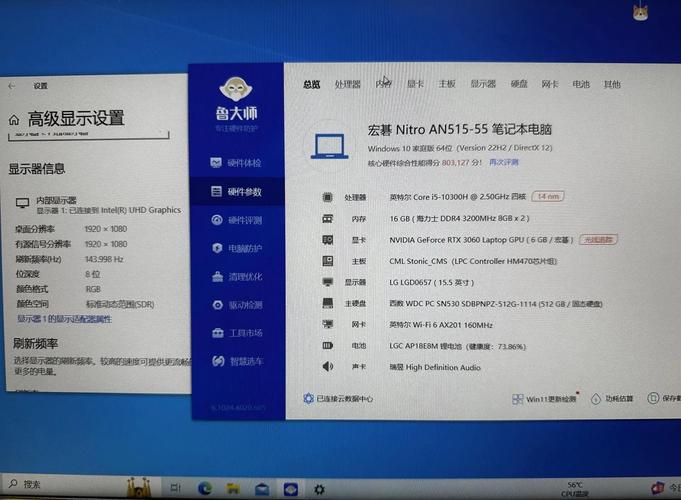Switch to 硬盘 tab
The image size is (681, 500).
point(519,84)
